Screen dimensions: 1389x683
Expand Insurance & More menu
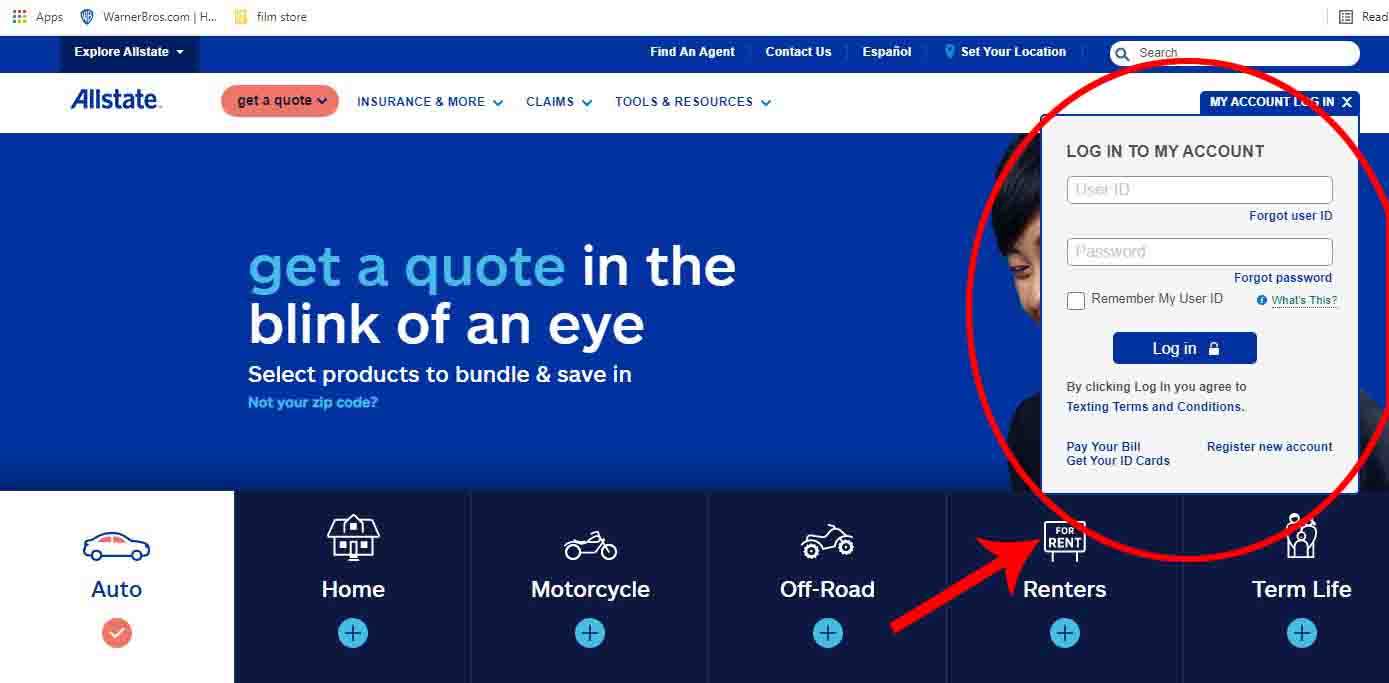[430, 102]
